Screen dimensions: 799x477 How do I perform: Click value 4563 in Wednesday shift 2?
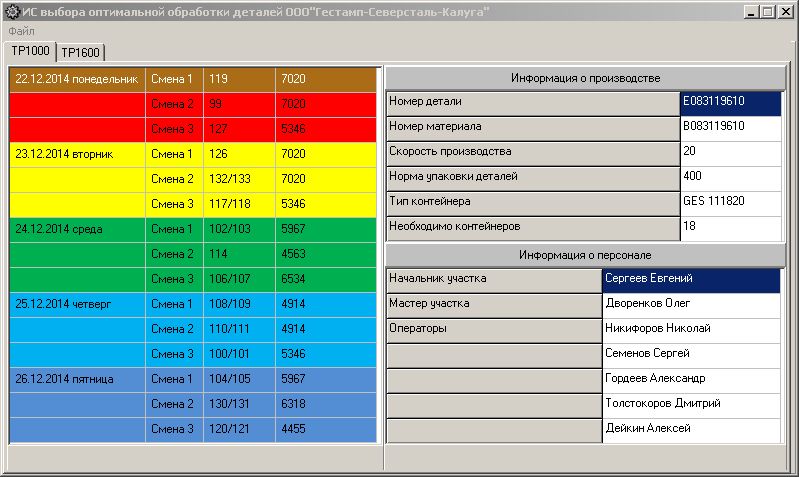(326, 254)
